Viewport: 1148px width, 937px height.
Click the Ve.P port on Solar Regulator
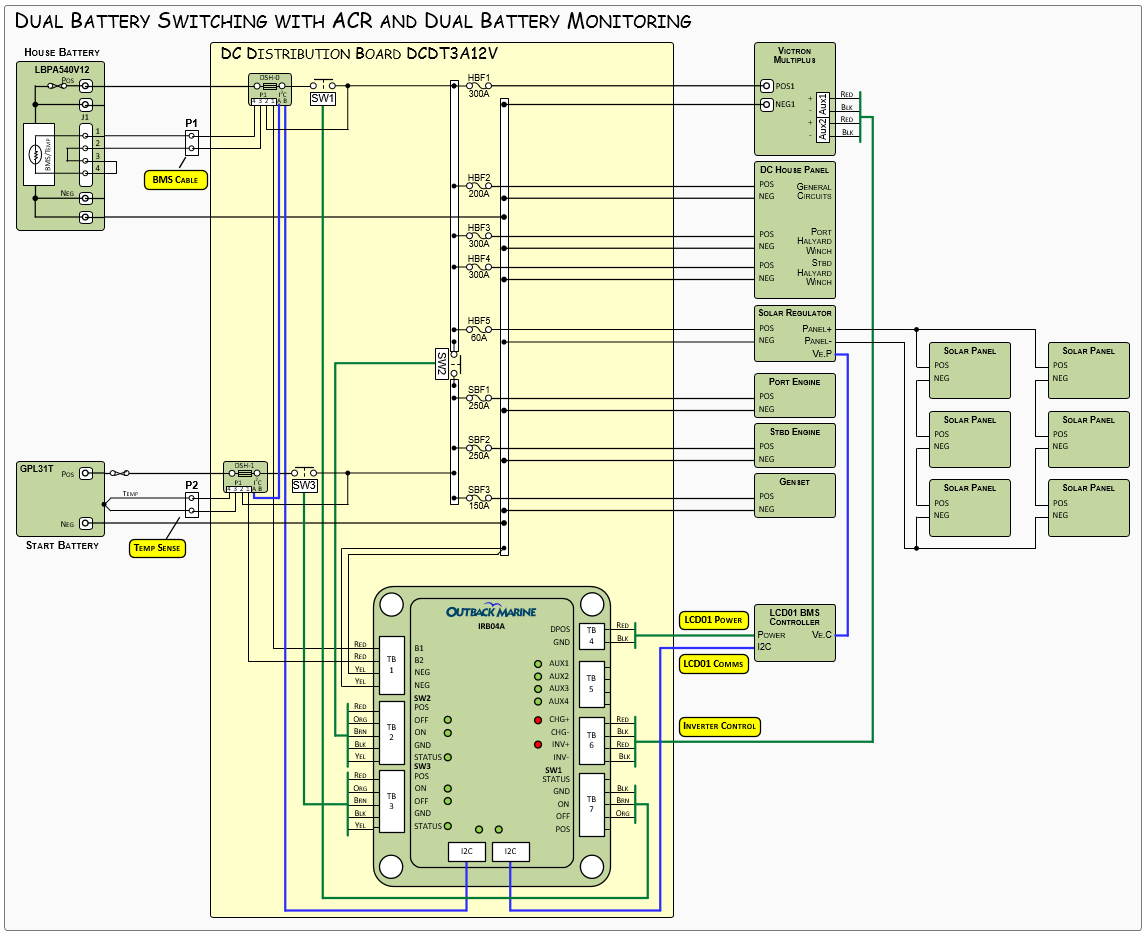click(x=822, y=354)
